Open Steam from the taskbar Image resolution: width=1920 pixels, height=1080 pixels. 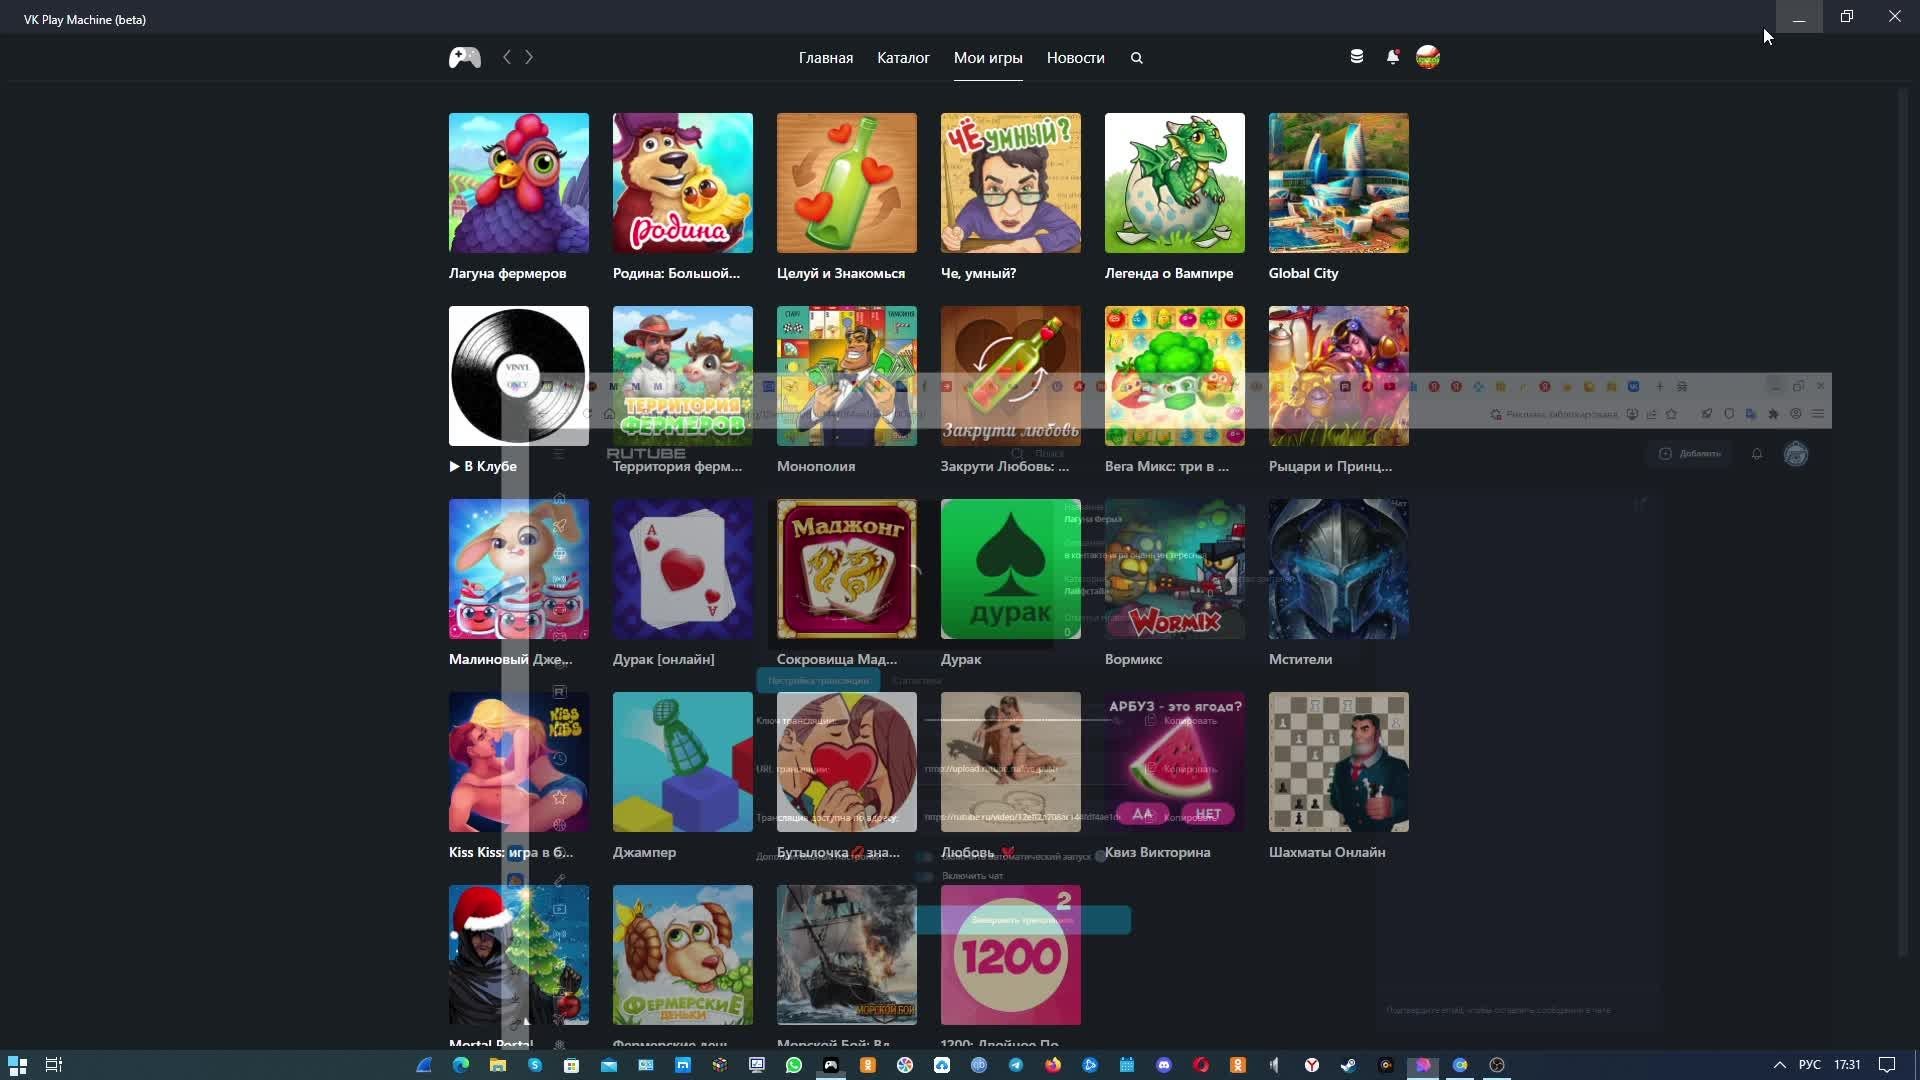click(x=1348, y=1065)
